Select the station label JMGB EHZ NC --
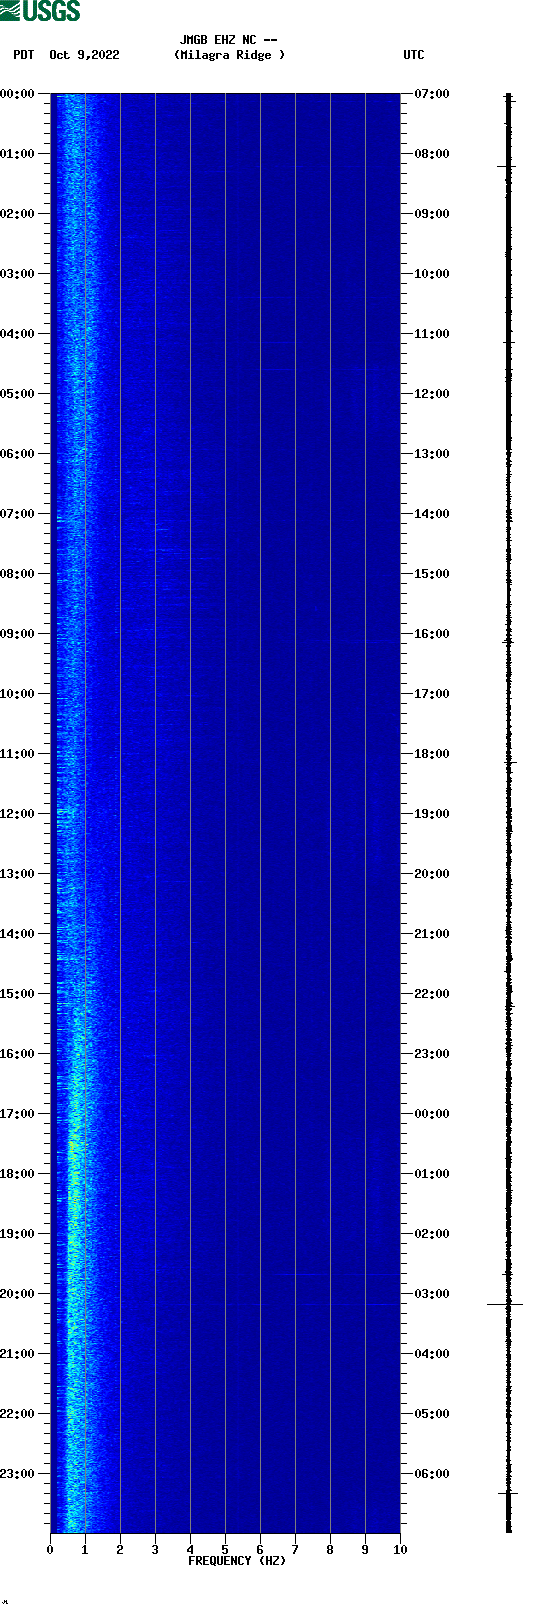 click(229, 40)
